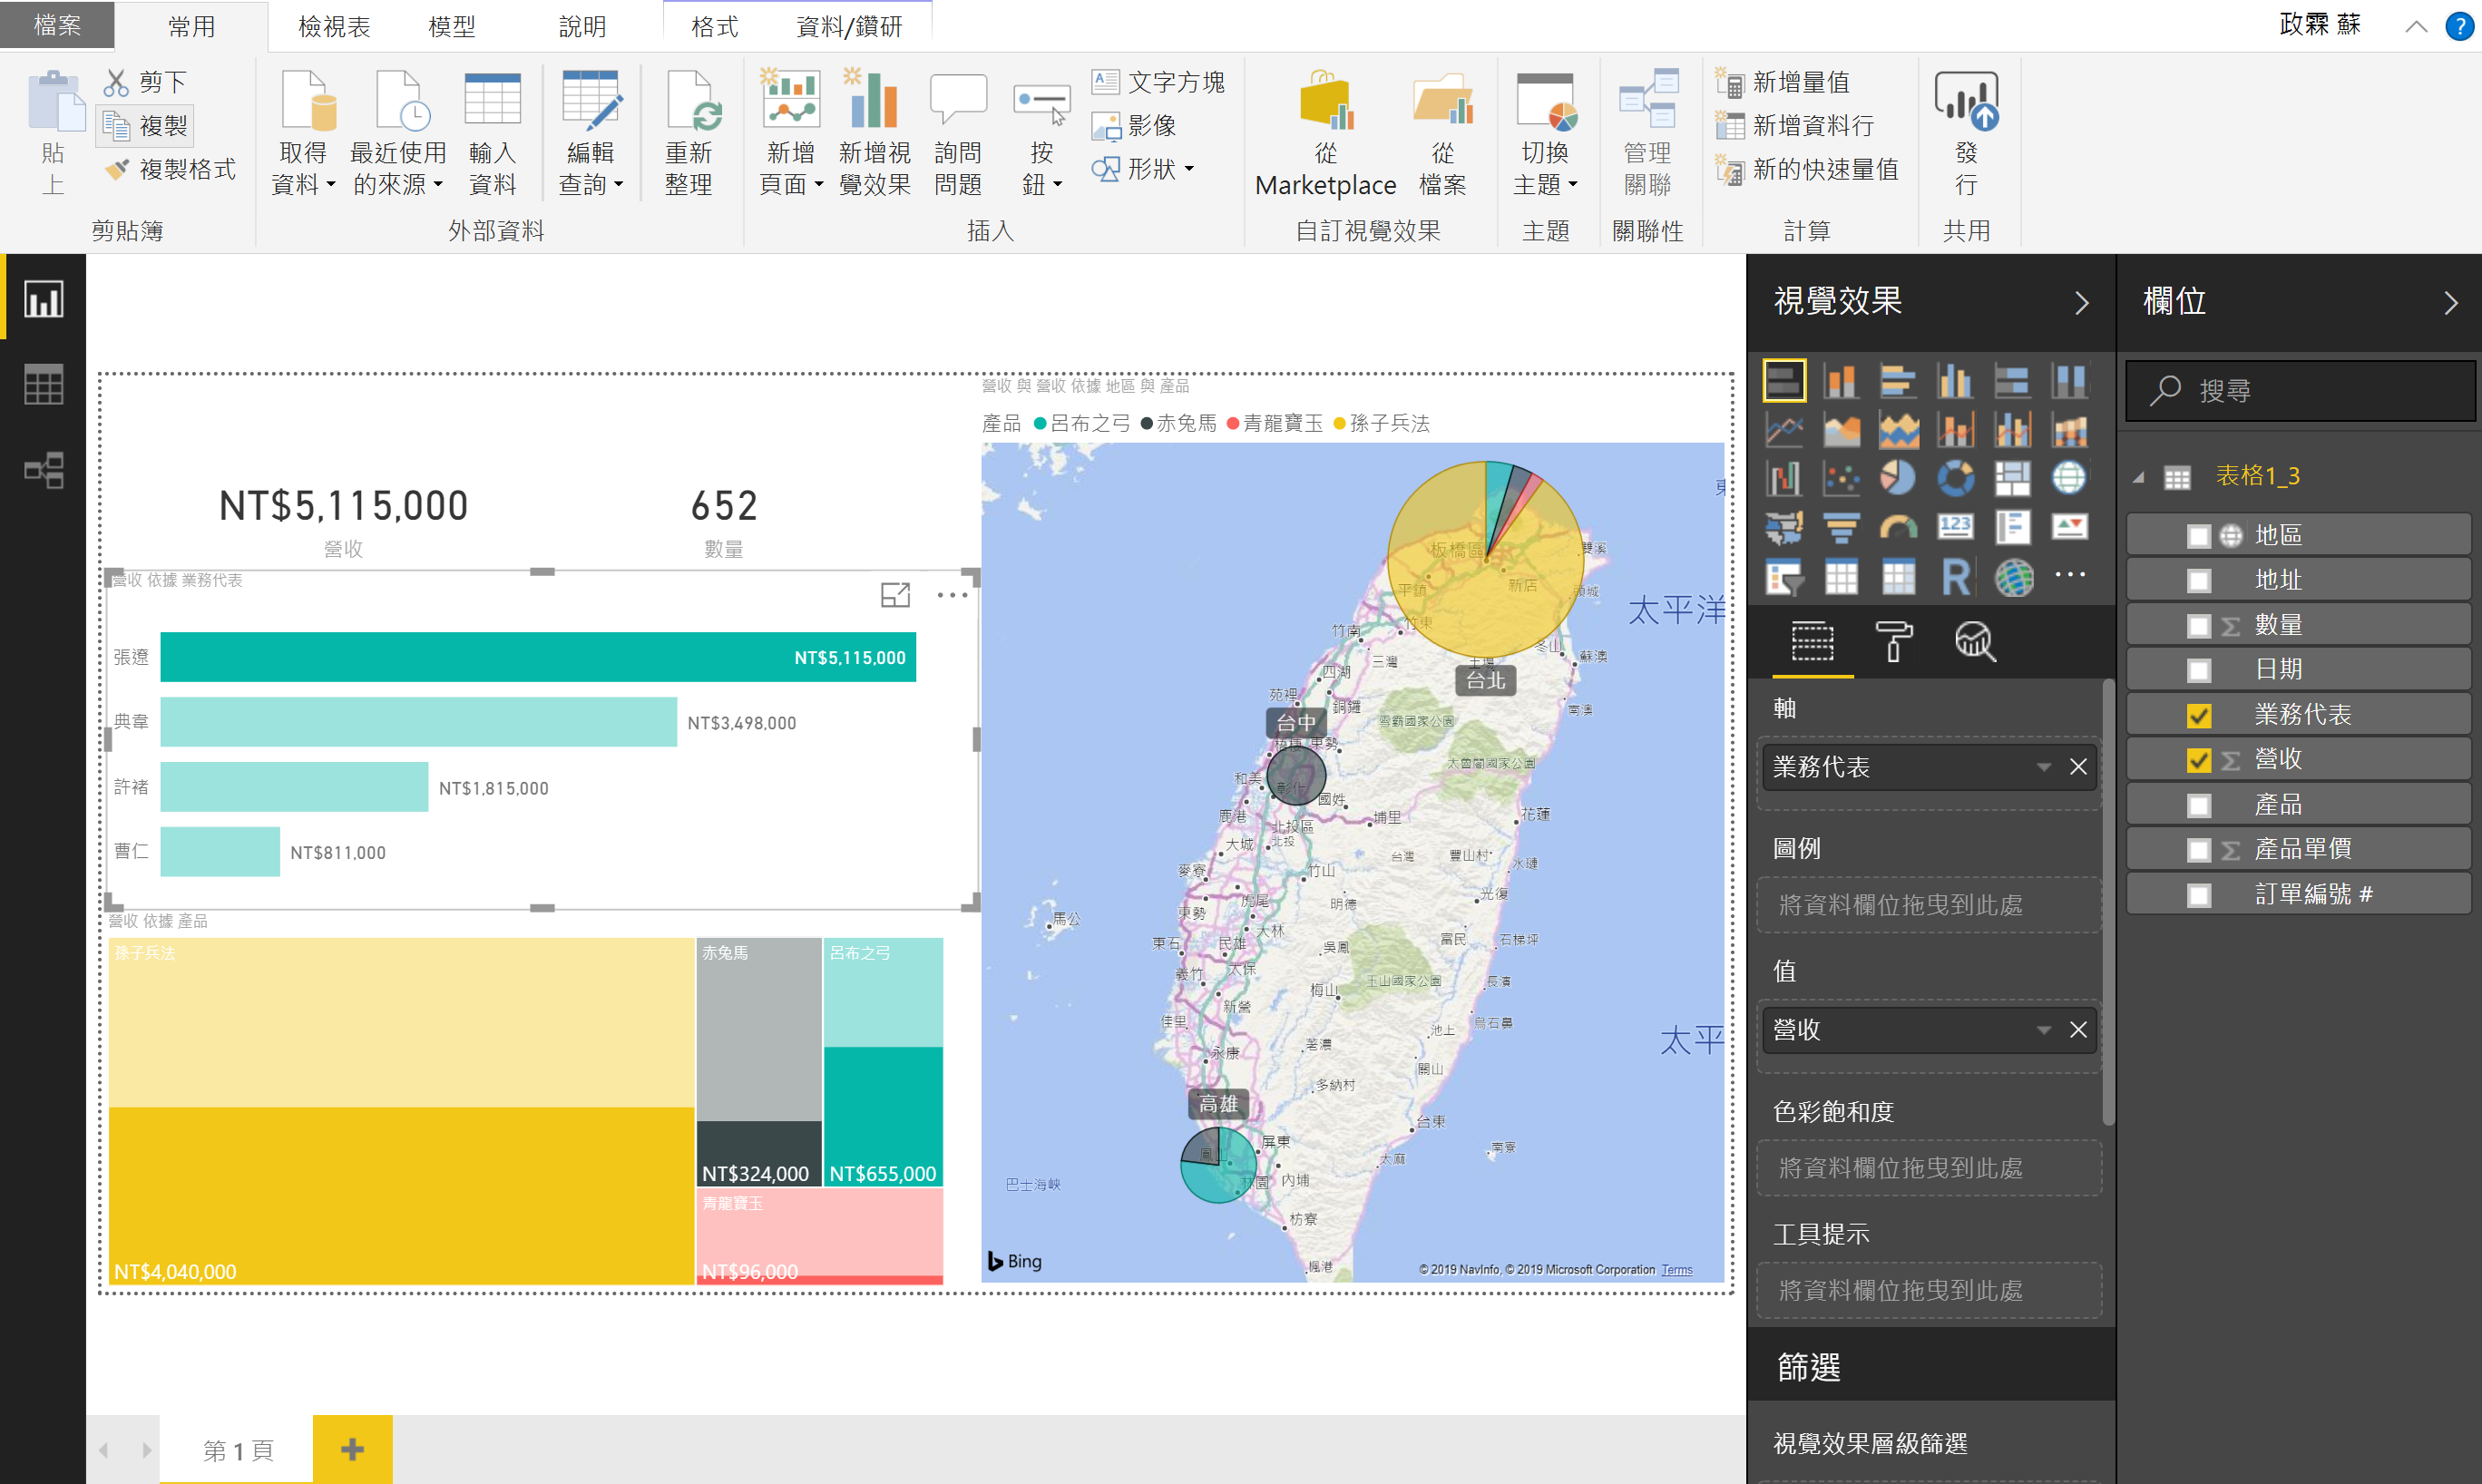
Task: Switch to the Data view icon
Action: click(43, 385)
